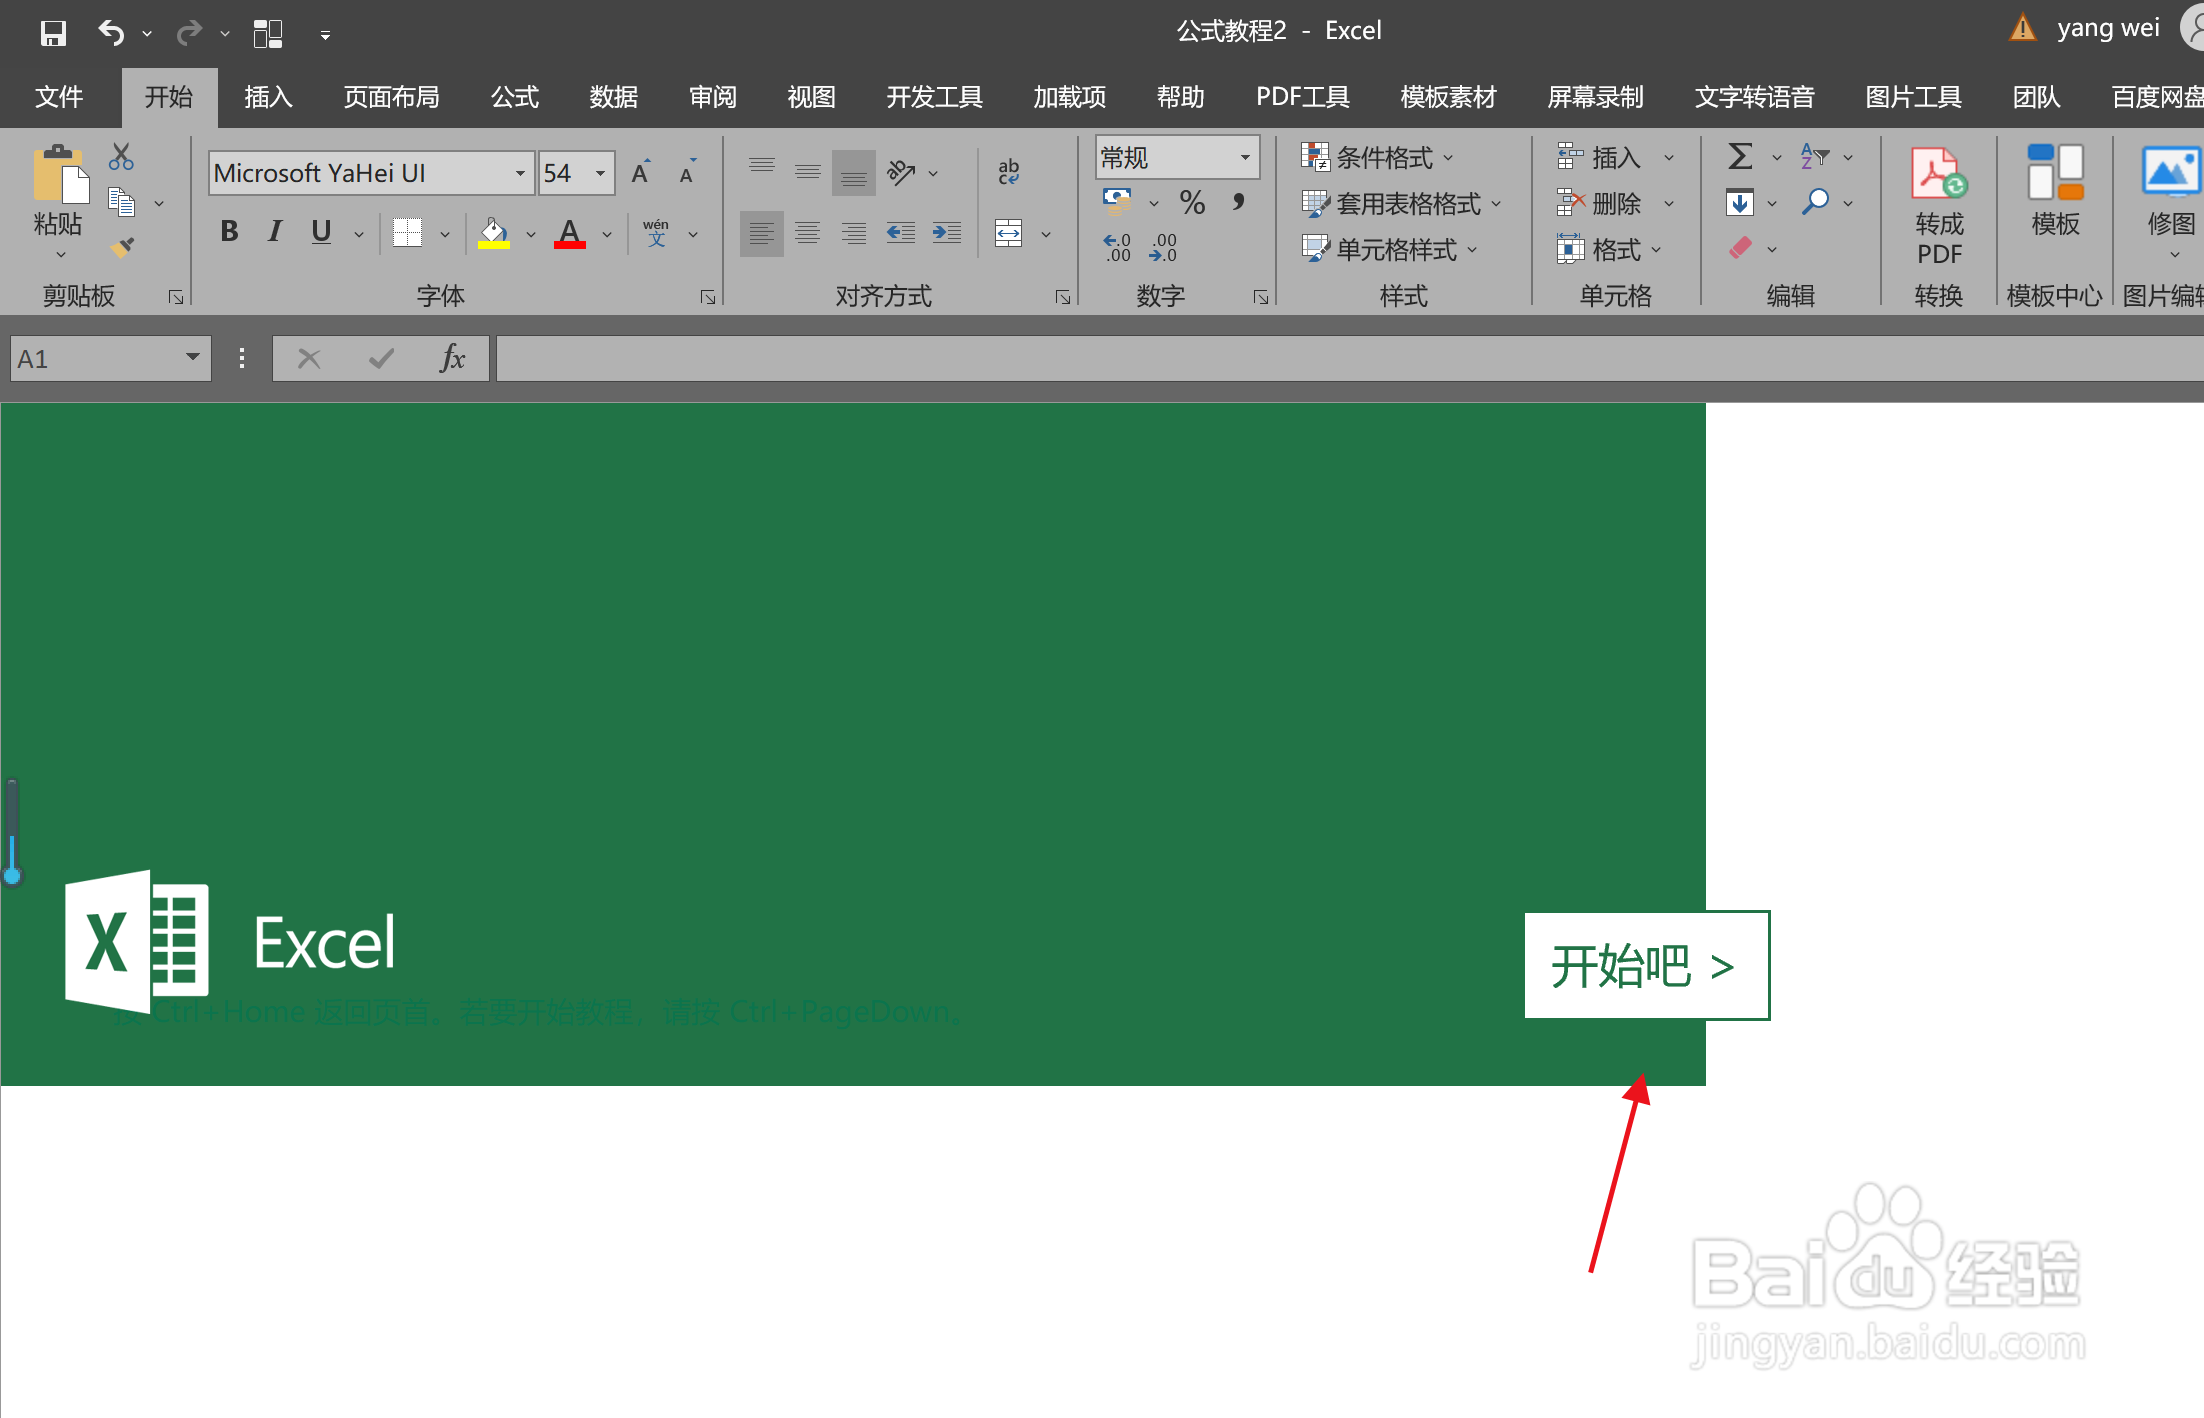2204x1418 pixels.
Task: Apply comma style
Action: coord(1239,202)
